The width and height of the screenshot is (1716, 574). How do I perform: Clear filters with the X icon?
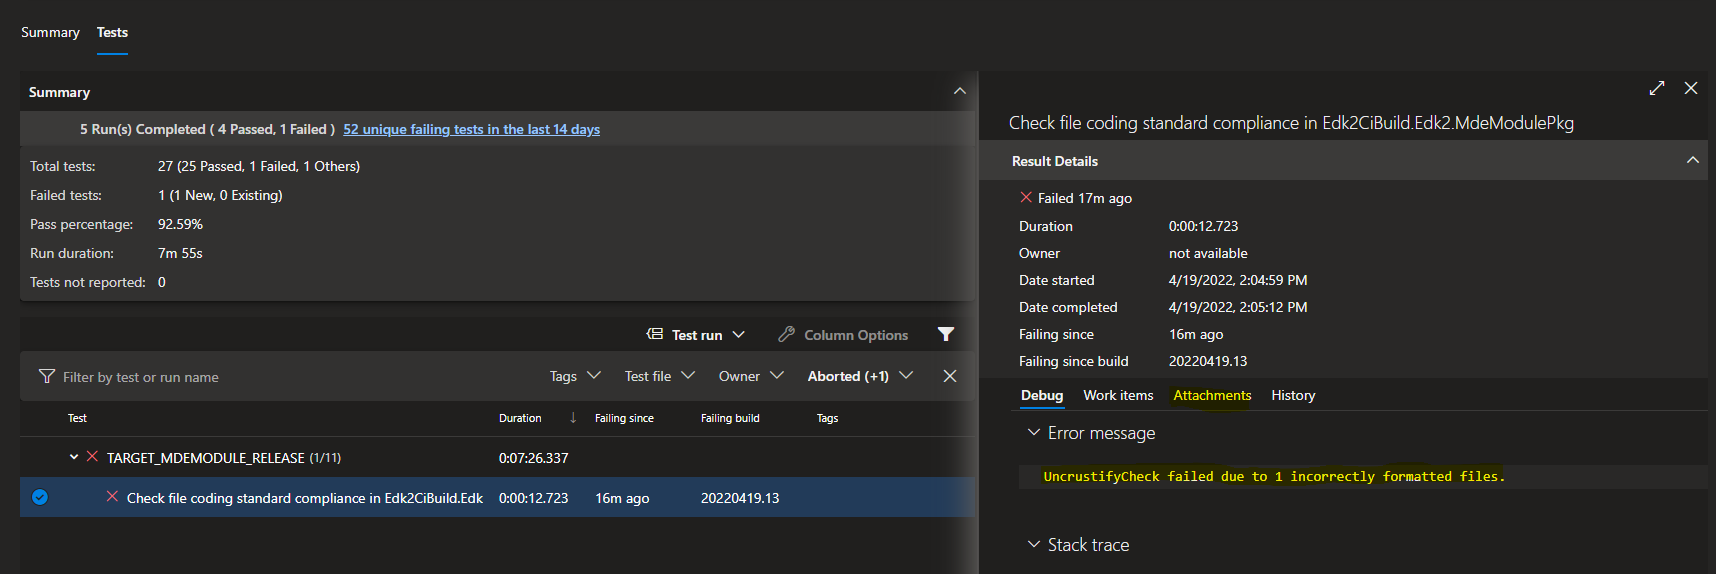(x=950, y=376)
